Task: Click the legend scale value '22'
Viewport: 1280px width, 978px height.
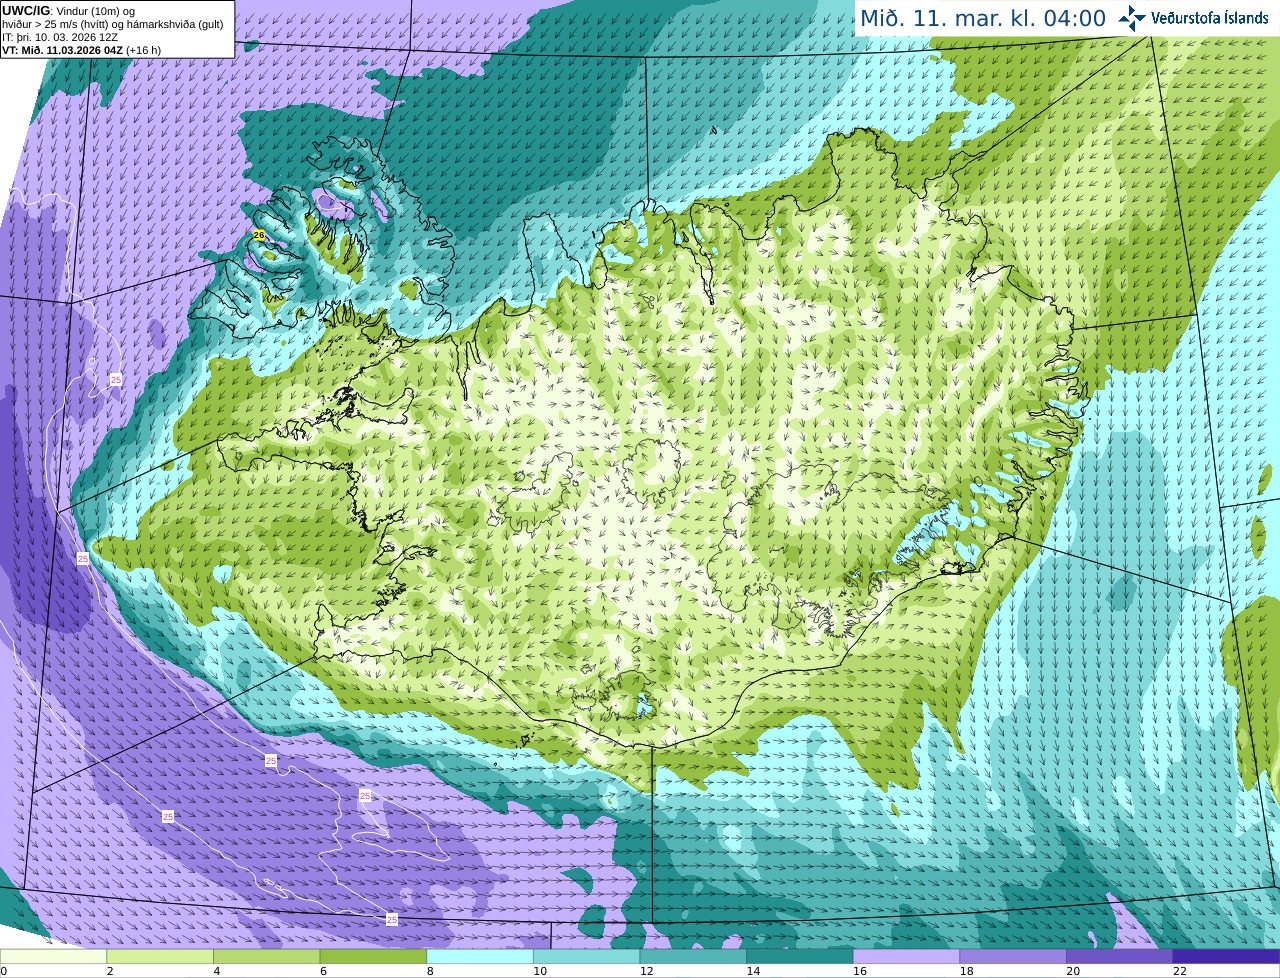Action: click(1180, 971)
